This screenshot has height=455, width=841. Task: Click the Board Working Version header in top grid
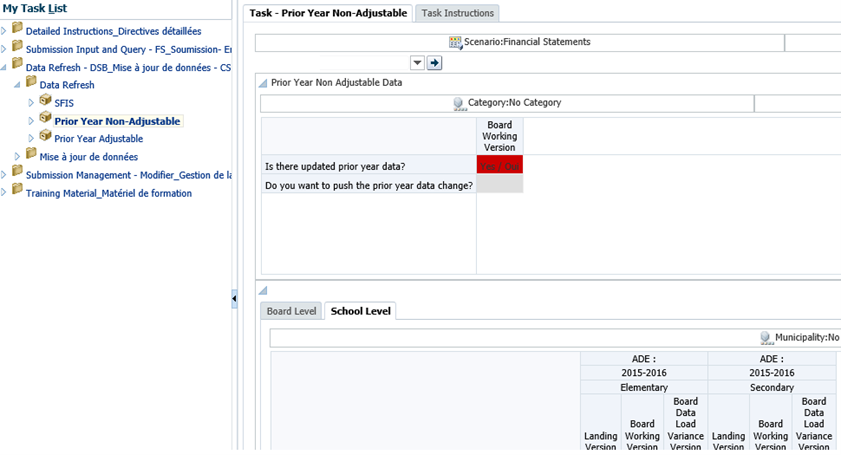point(499,136)
